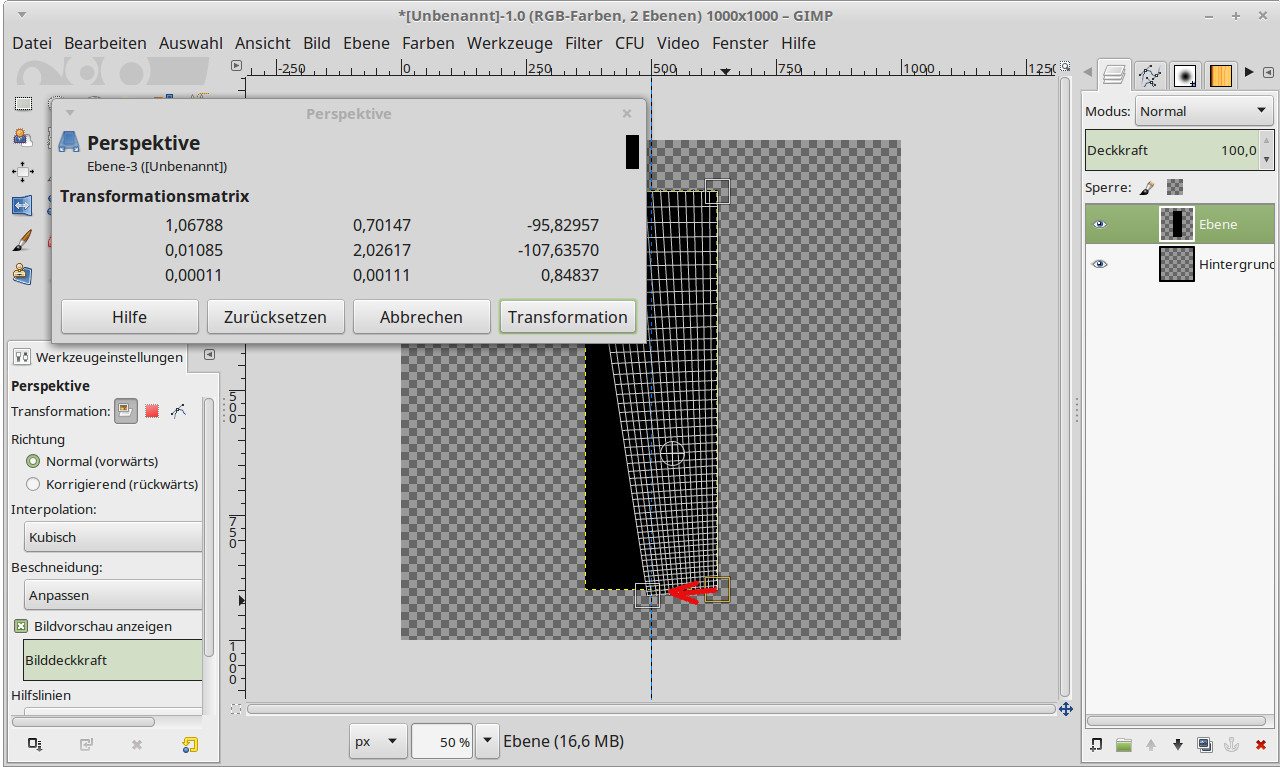Open the canvas menu arrow at ruler corner
Image resolution: width=1280 pixels, height=767 pixels.
coord(236,66)
